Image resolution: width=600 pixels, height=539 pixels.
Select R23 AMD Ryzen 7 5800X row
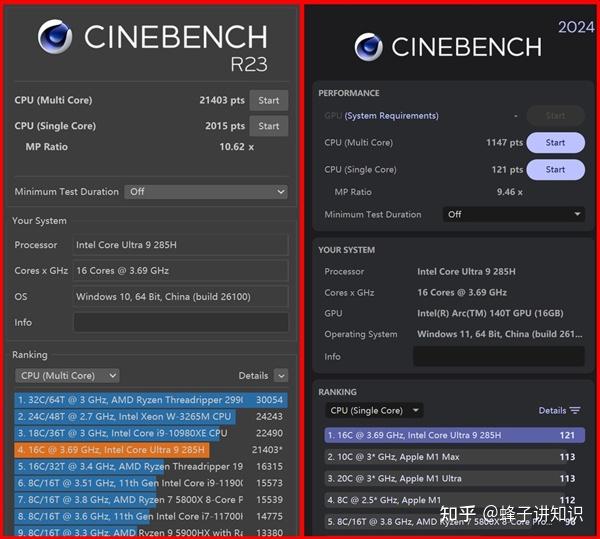(x=151, y=500)
